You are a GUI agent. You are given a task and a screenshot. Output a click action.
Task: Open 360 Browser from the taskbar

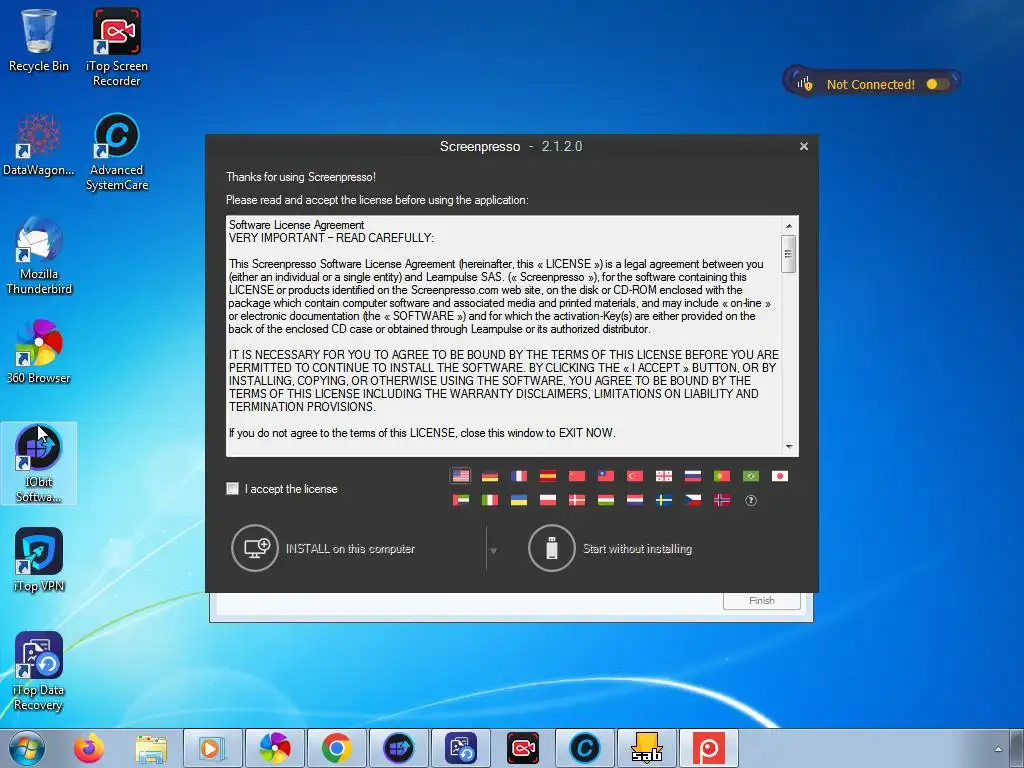pos(274,748)
